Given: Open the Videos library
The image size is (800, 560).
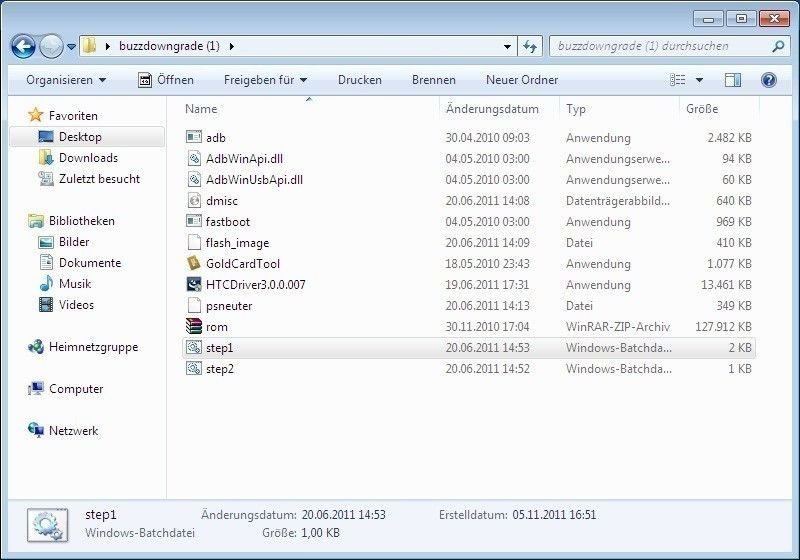Looking at the screenshot, I should click(x=76, y=304).
